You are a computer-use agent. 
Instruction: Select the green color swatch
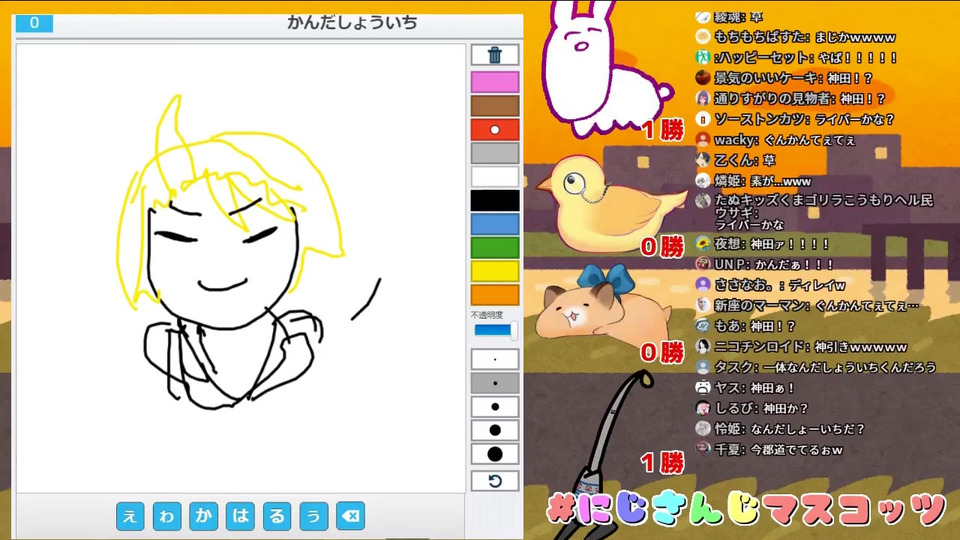coord(495,247)
